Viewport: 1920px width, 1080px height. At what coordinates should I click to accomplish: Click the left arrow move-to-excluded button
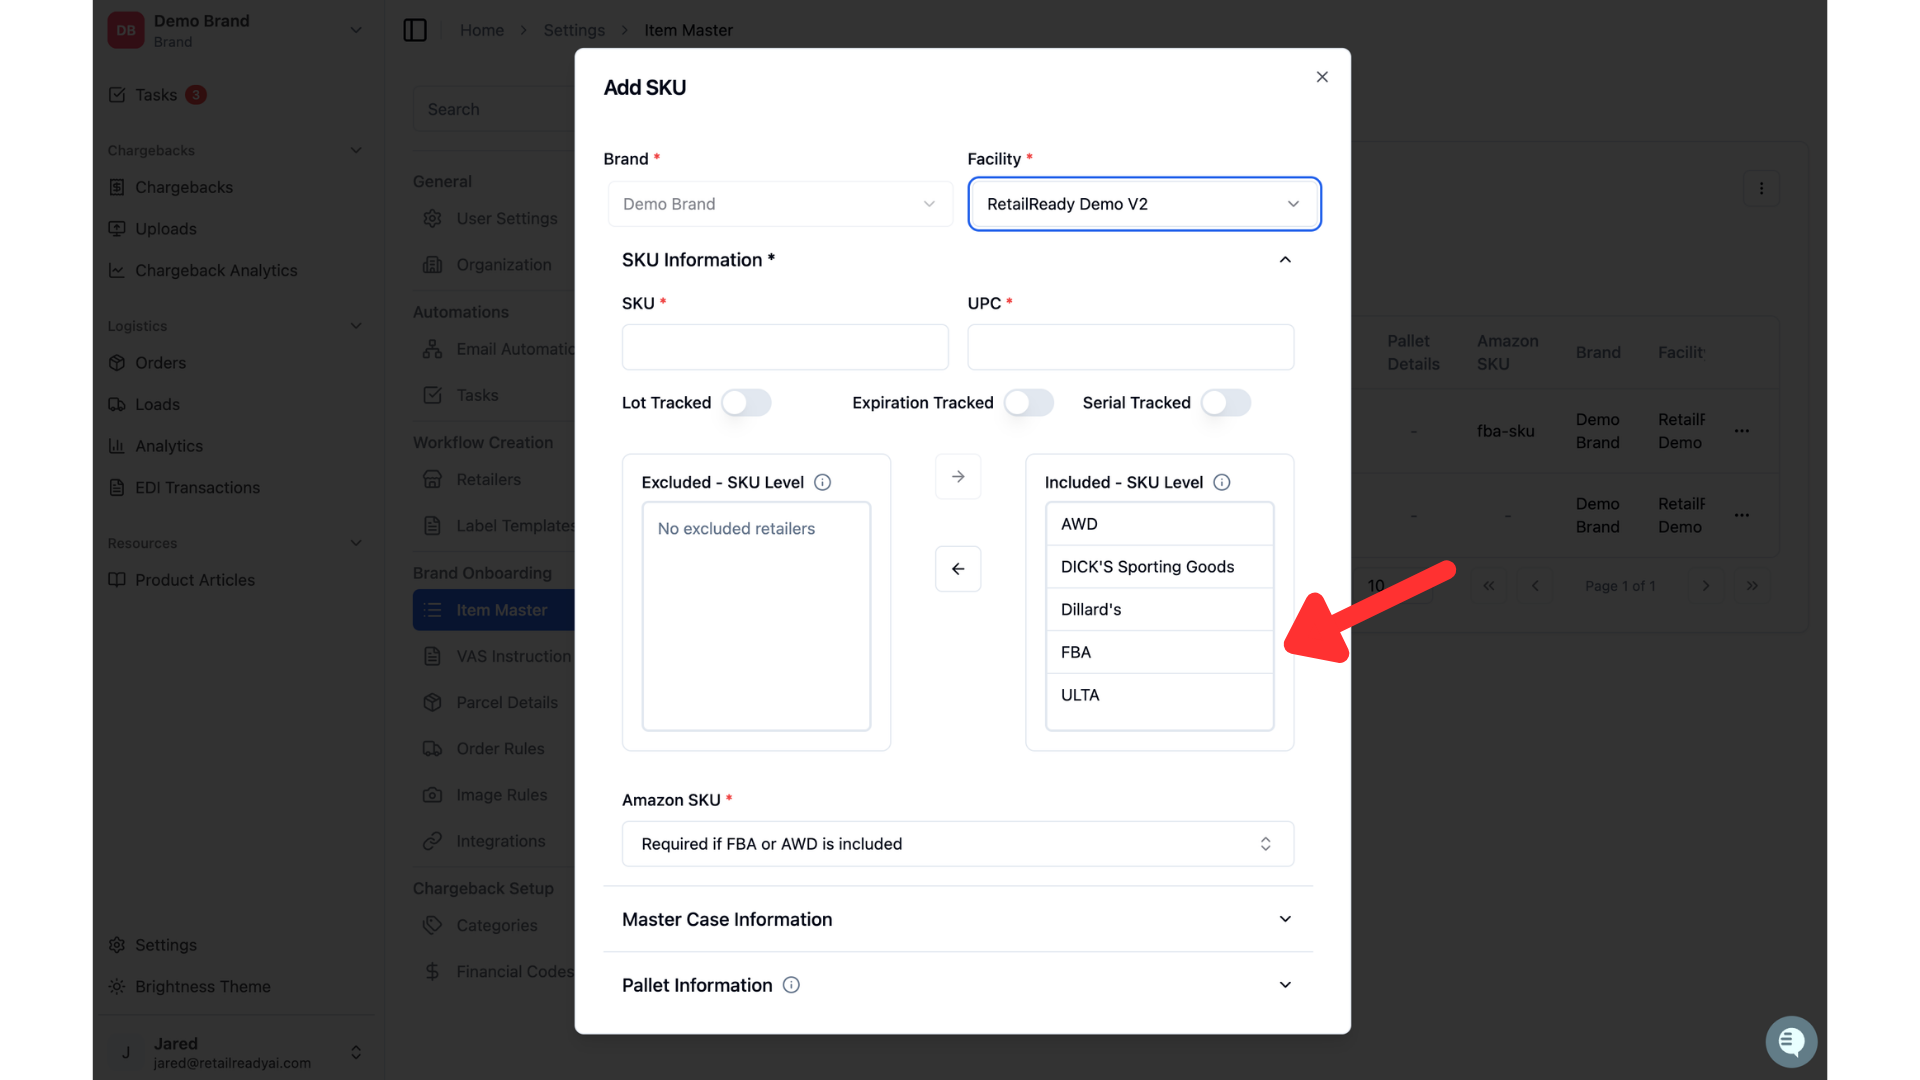[957, 569]
